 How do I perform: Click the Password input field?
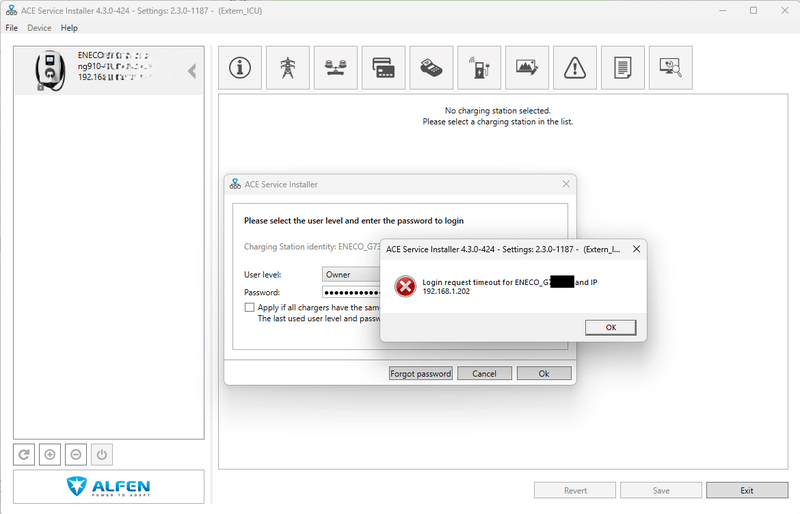[x=351, y=292]
